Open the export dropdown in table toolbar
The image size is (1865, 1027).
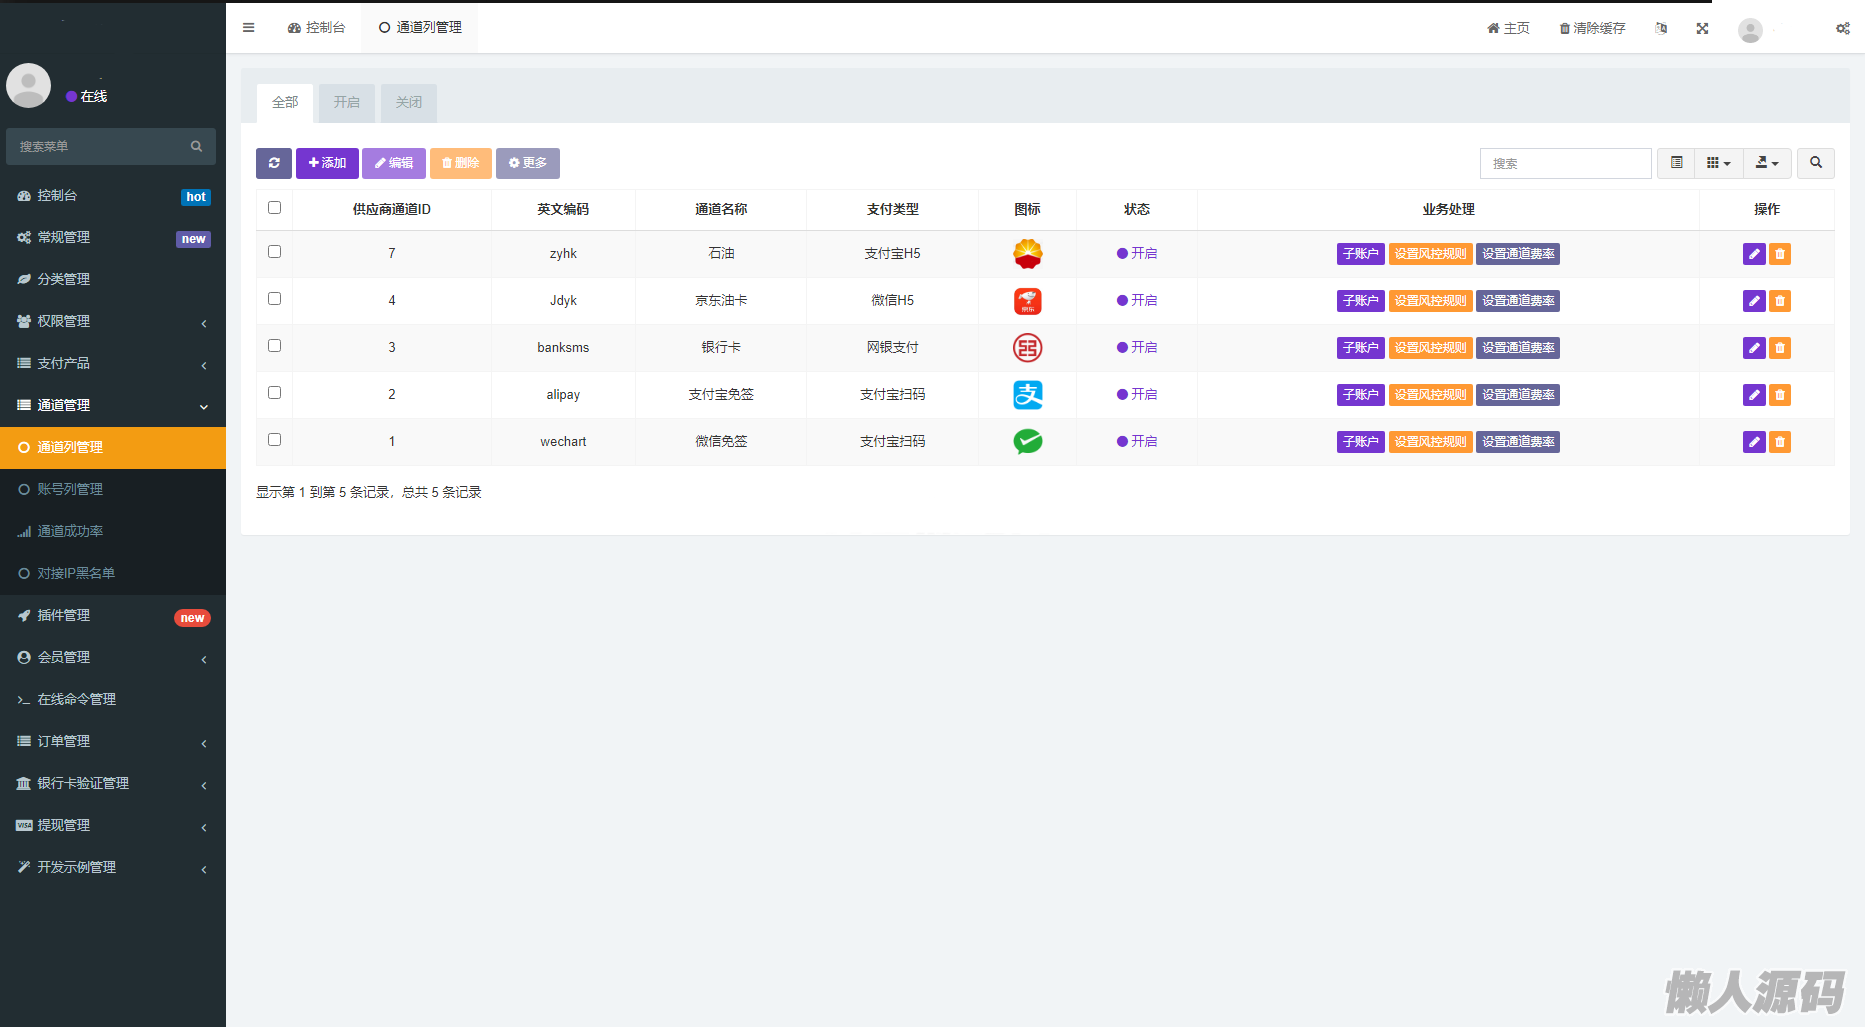1767,163
